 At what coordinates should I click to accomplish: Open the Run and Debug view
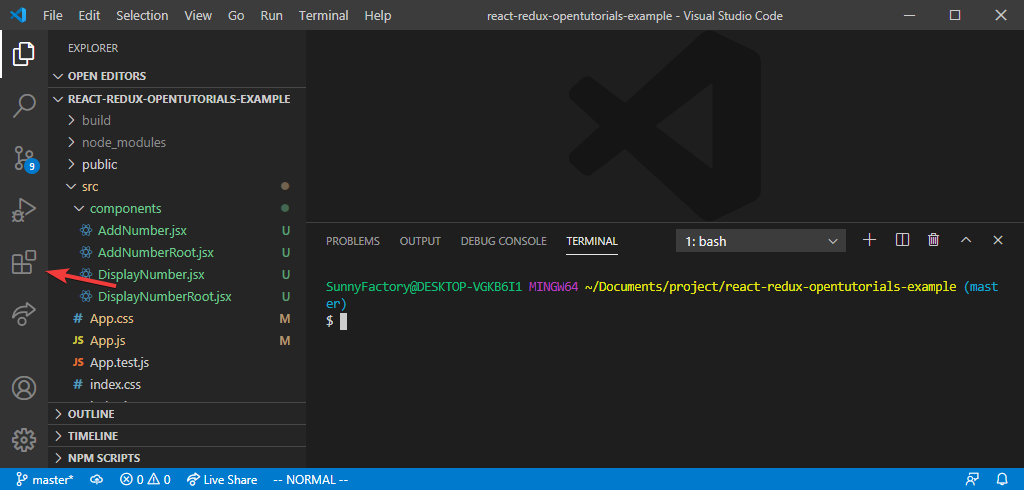click(x=24, y=210)
